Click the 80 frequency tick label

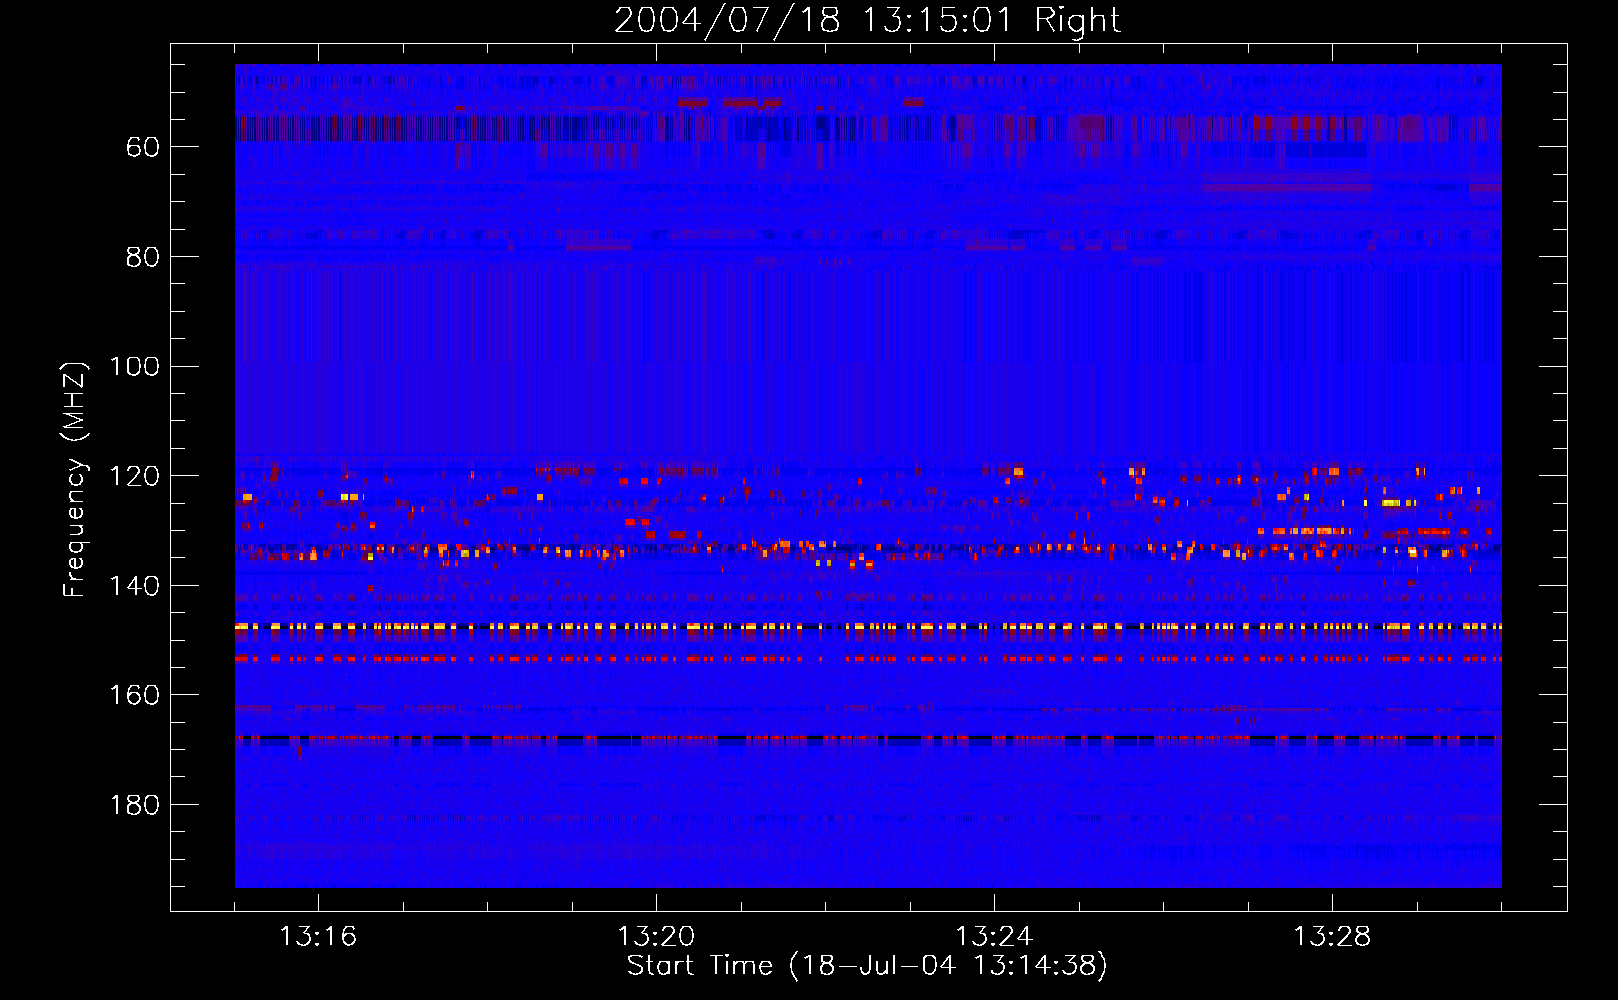[143, 257]
